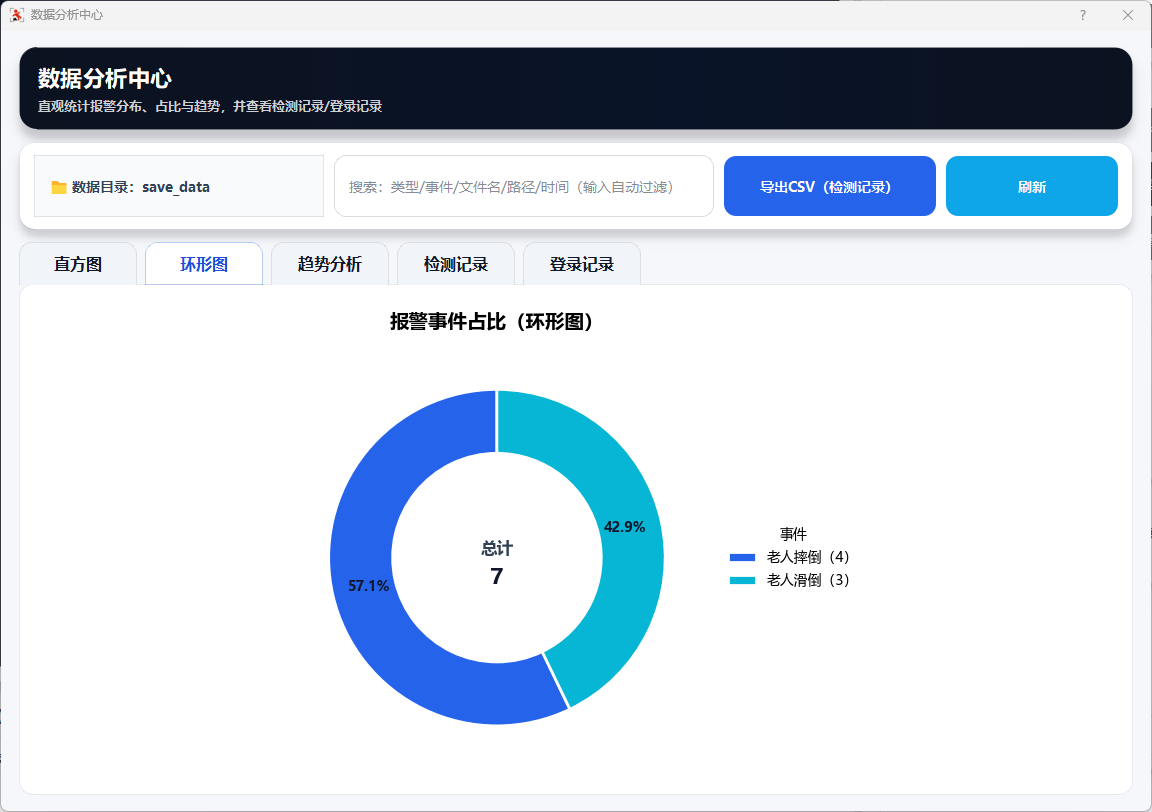The height and width of the screenshot is (812, 1152).
Task: Select the 环形图 tab
Action: click(x=204, y=265)
